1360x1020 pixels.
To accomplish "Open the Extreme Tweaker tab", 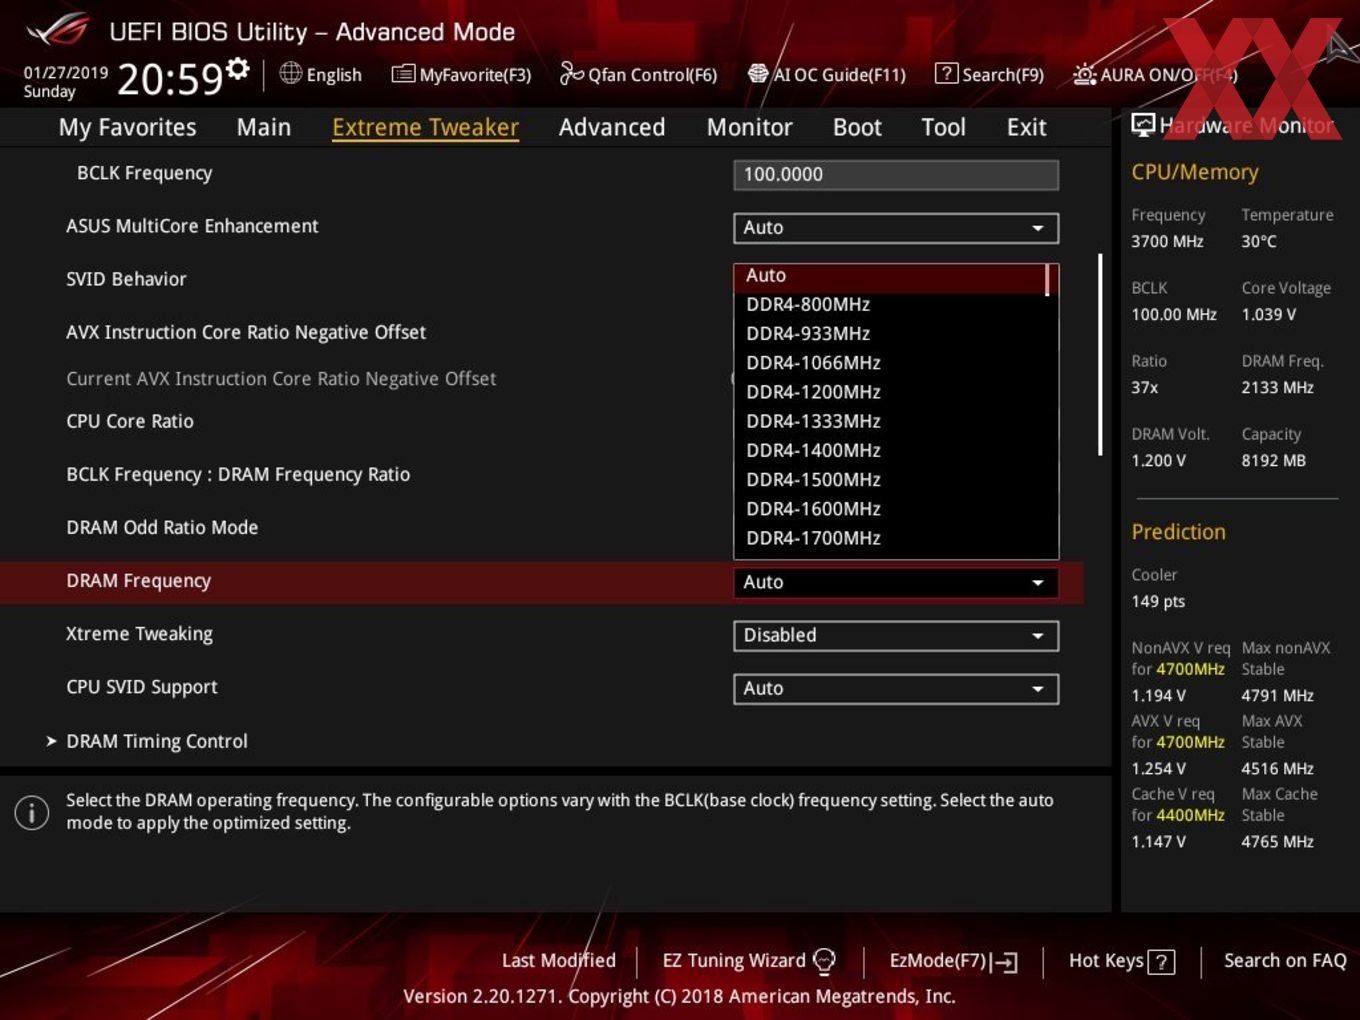I will (x=425, y=127).
